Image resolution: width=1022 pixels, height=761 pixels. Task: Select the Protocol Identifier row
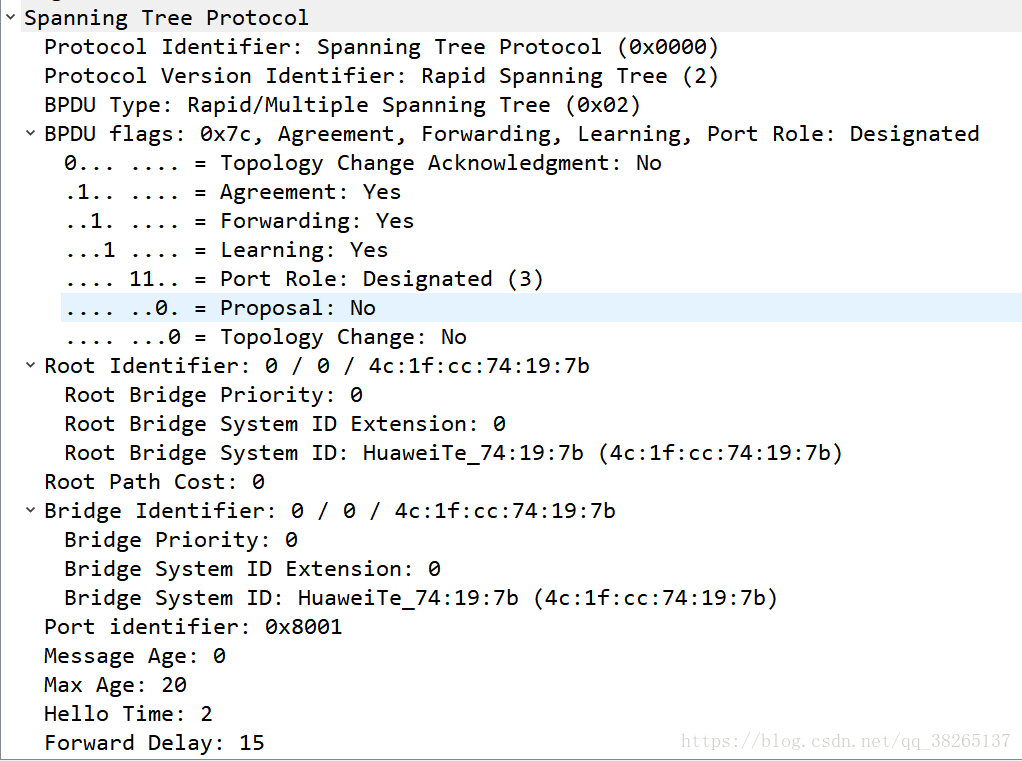381,47
